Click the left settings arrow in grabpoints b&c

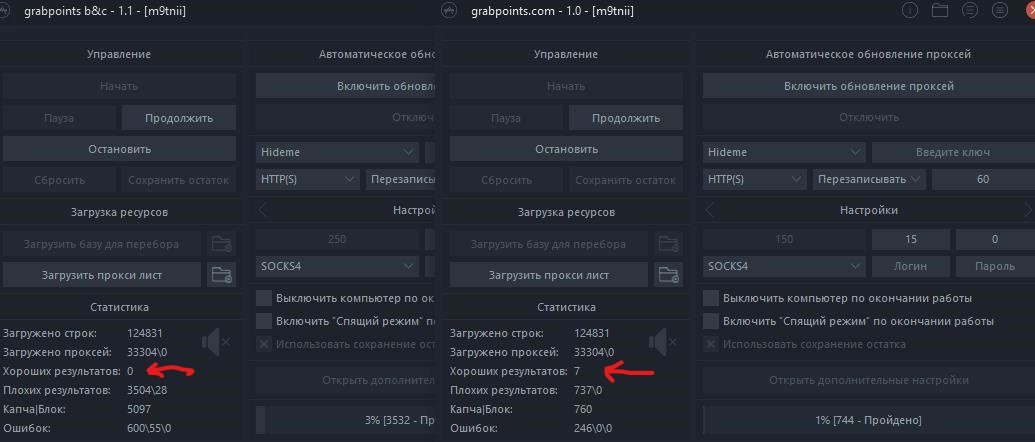pos(262,210)
